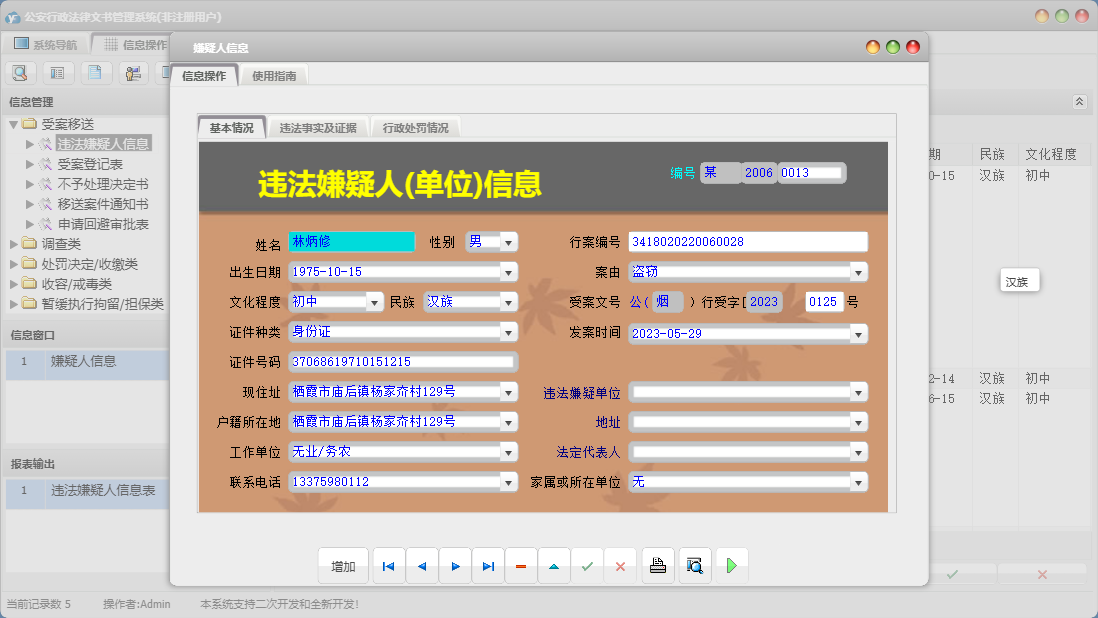Click the green play arrow button
Screen dimensions: 1098x618
731,567
